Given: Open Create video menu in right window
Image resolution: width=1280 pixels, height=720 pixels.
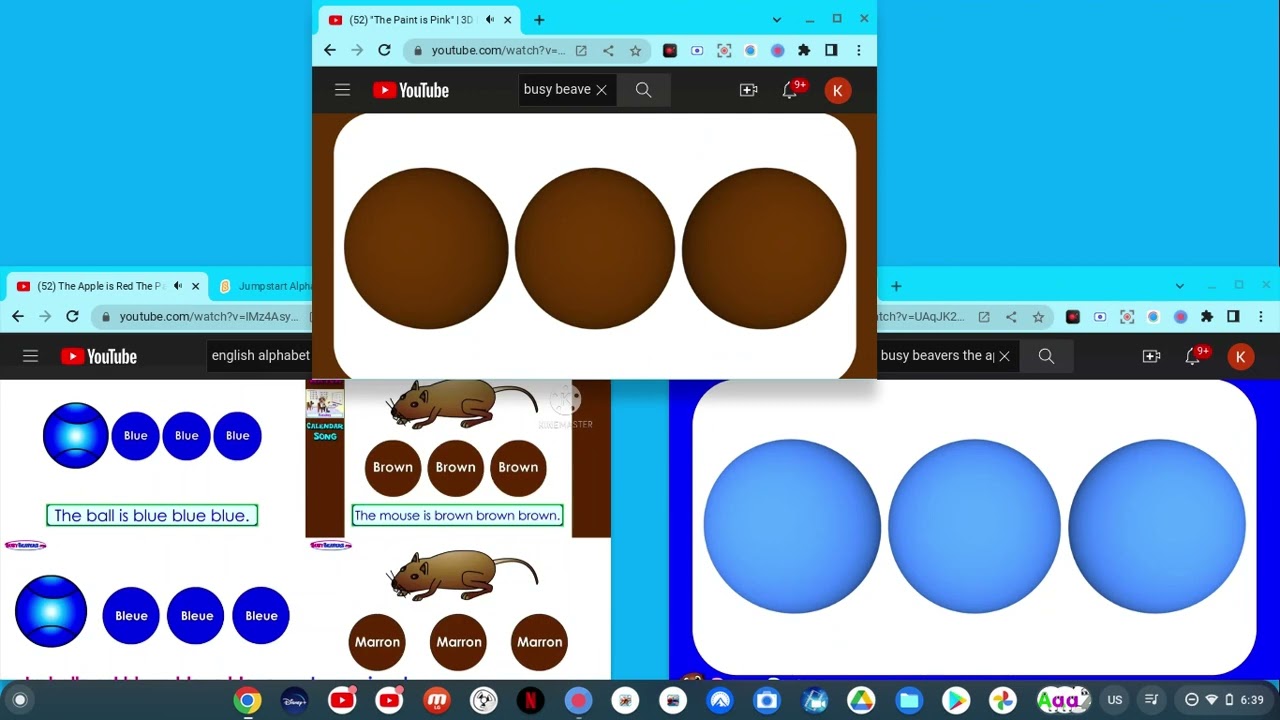Looking at the screenshot, I should point(1151,356).
